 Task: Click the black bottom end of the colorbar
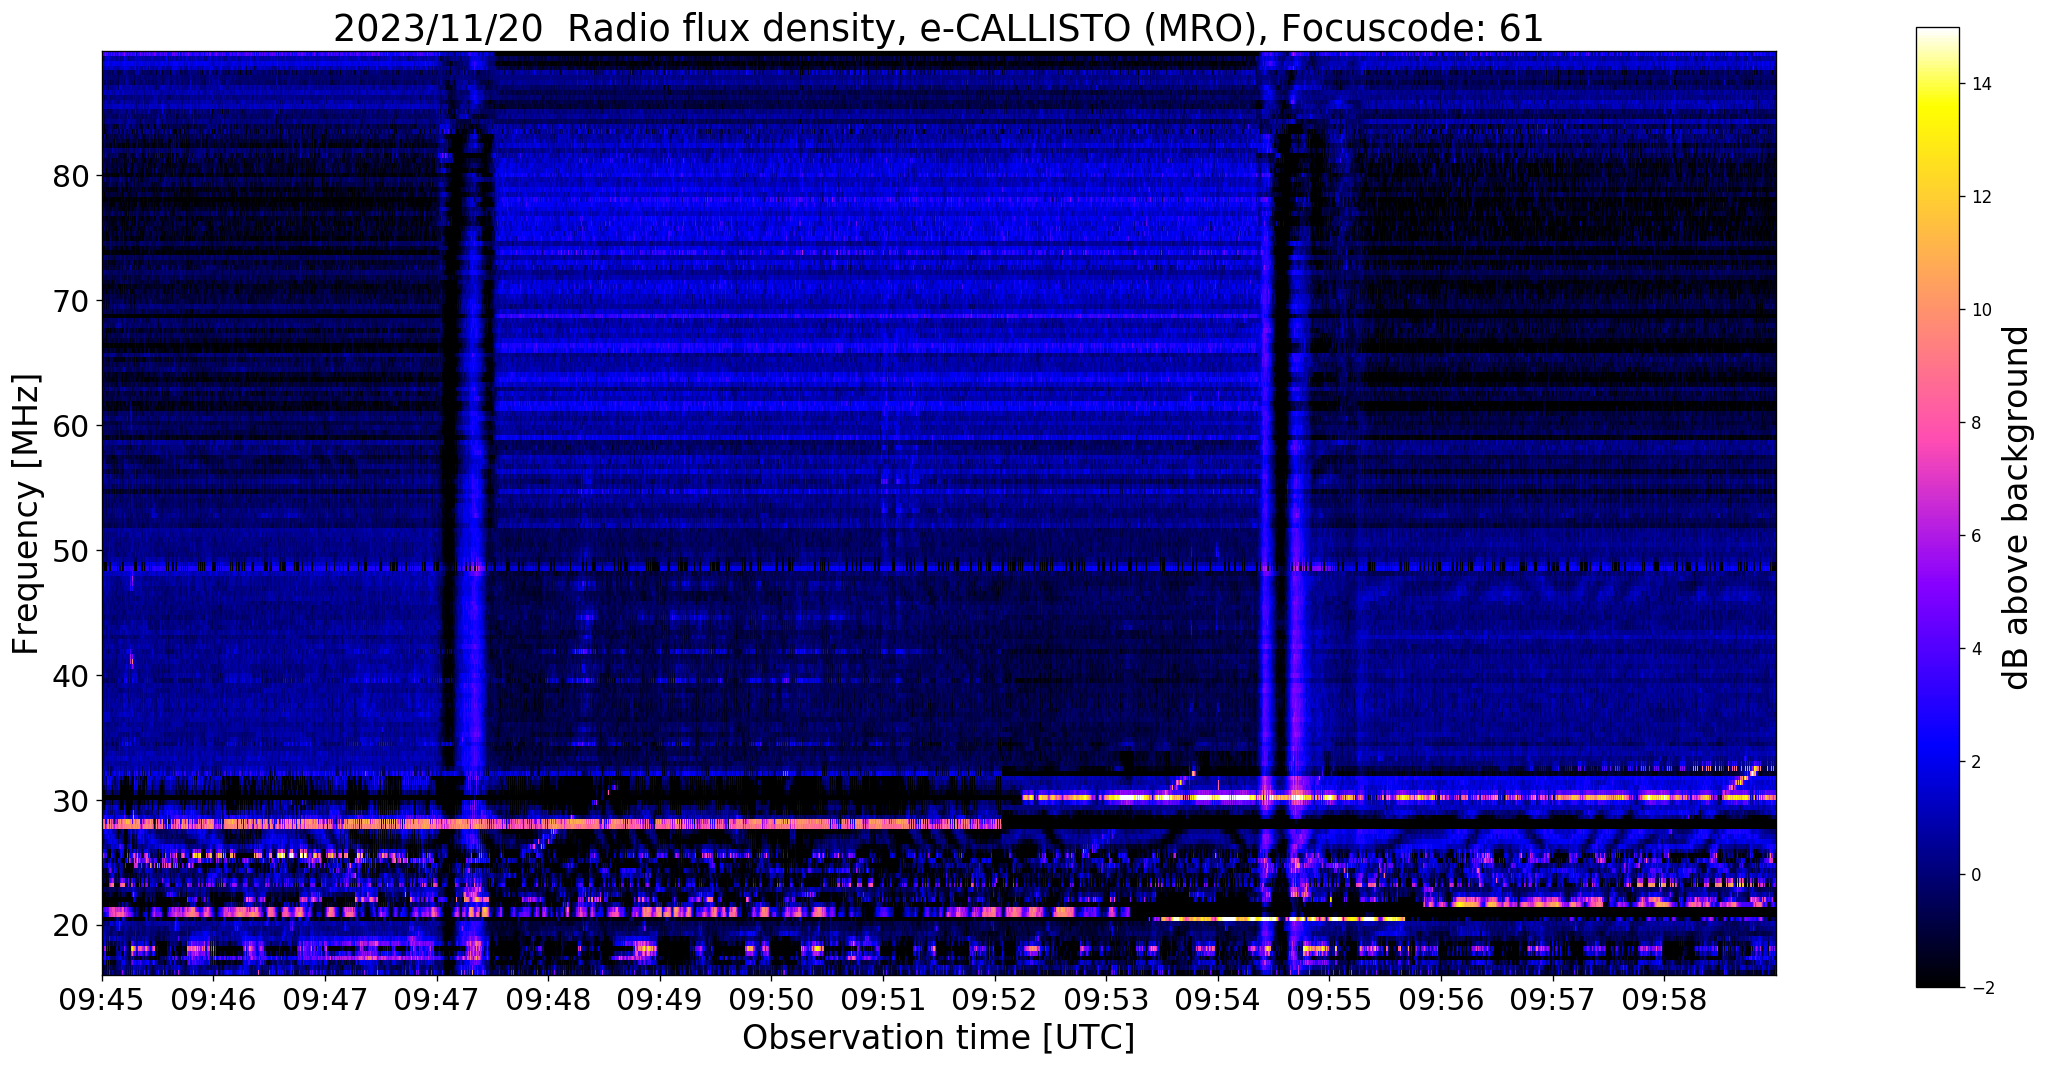coord(1937,980)
